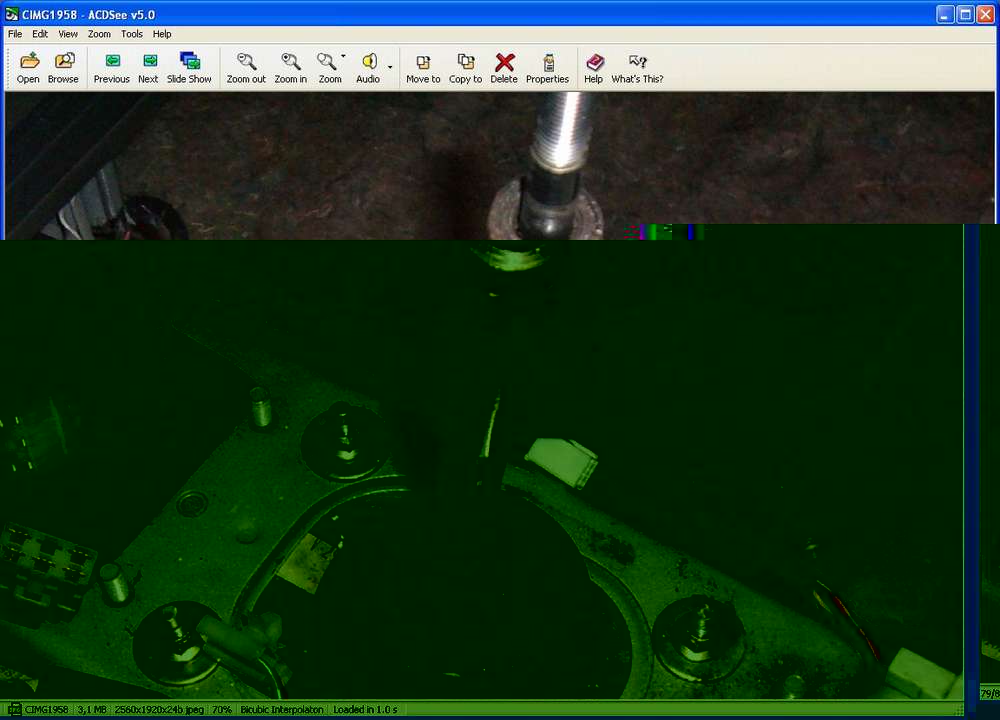Expand the Audio dropdown arrow
Screen dimensions: 1000x720
pyautogui.click(x=390, y=67)
